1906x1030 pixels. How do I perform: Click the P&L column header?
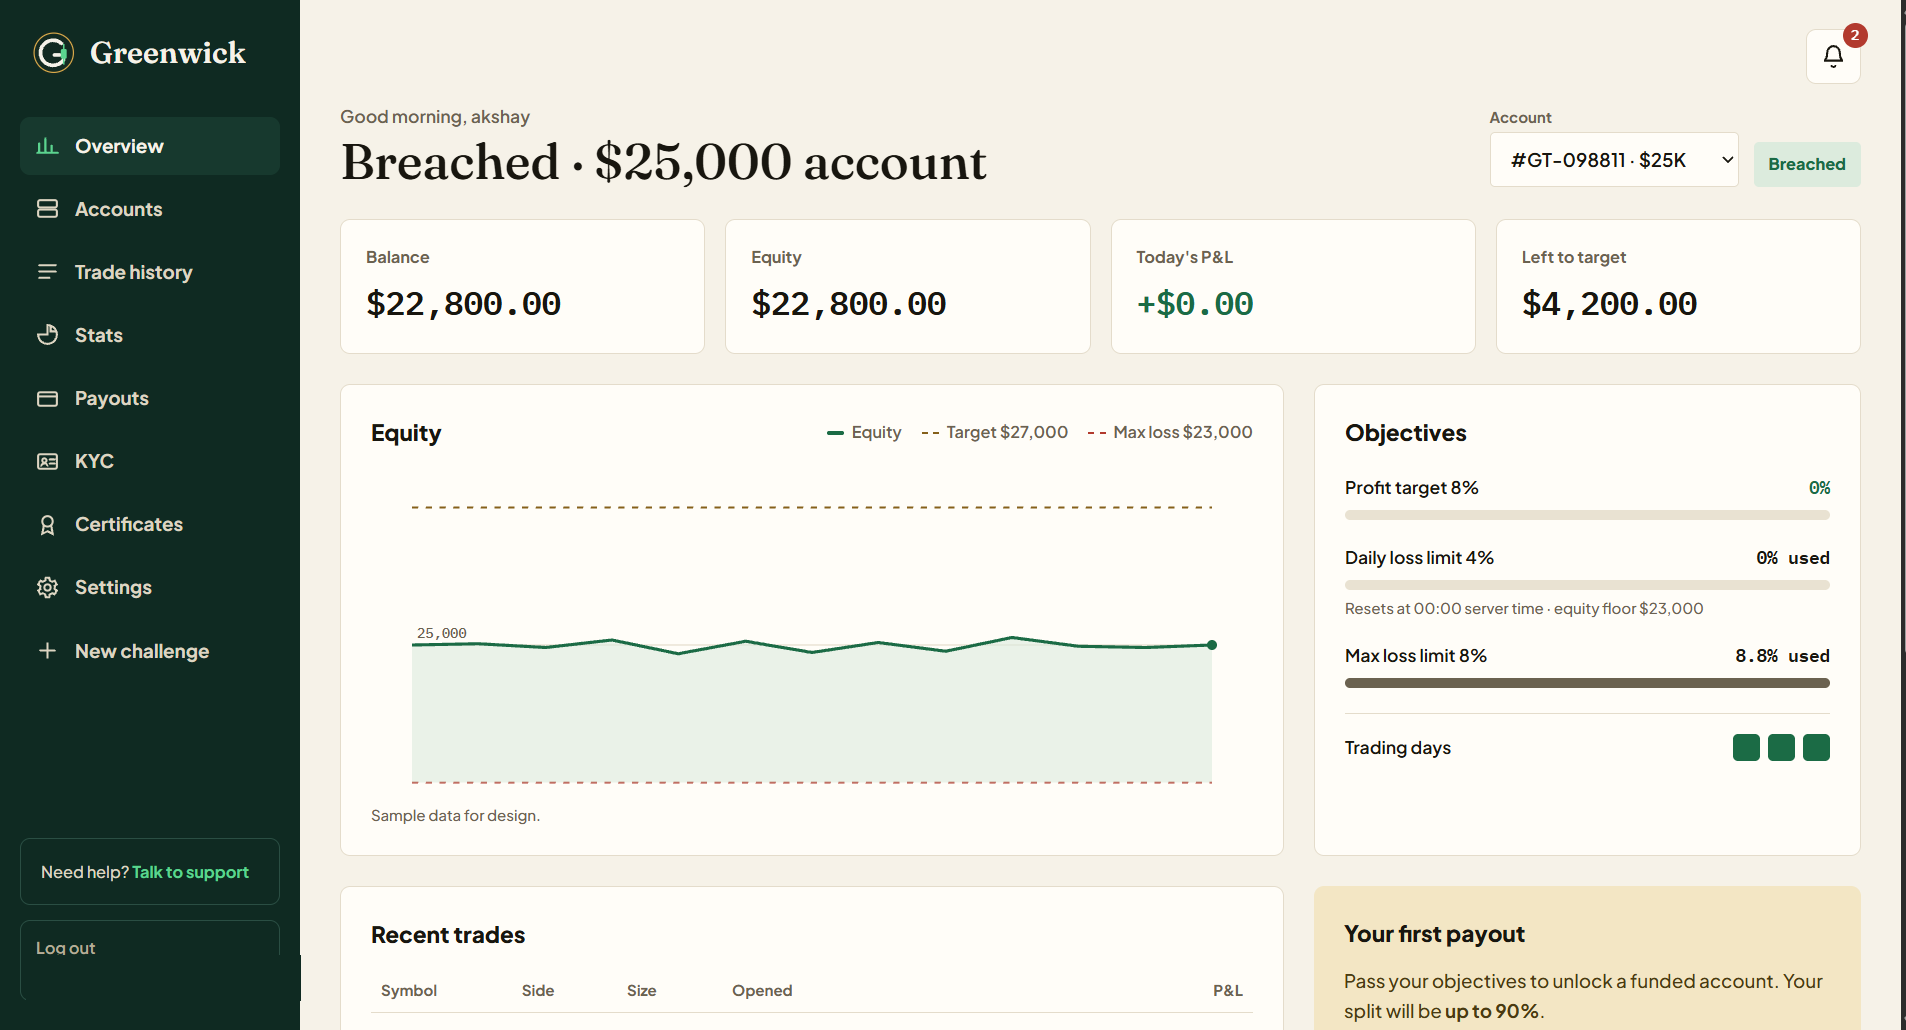click(1228, 990)
